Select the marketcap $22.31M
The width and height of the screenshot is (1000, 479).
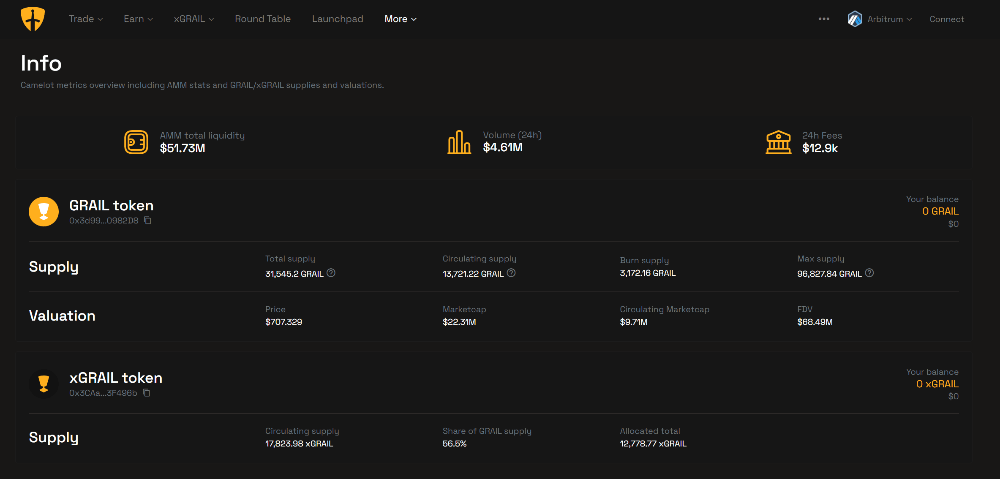click(x=459, y=322)
